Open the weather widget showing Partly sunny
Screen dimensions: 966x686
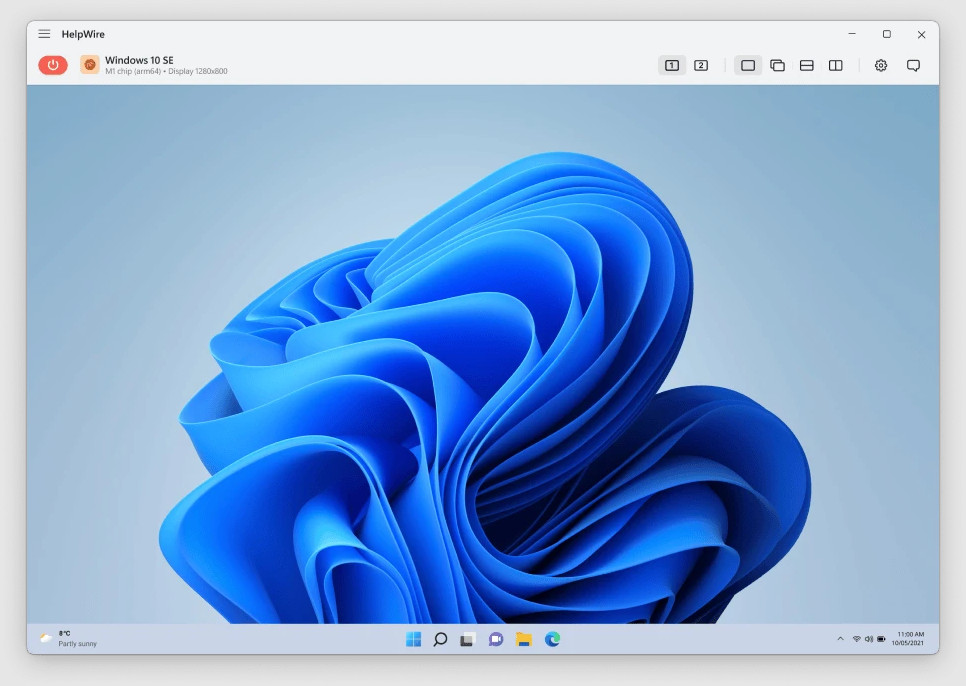69,639
